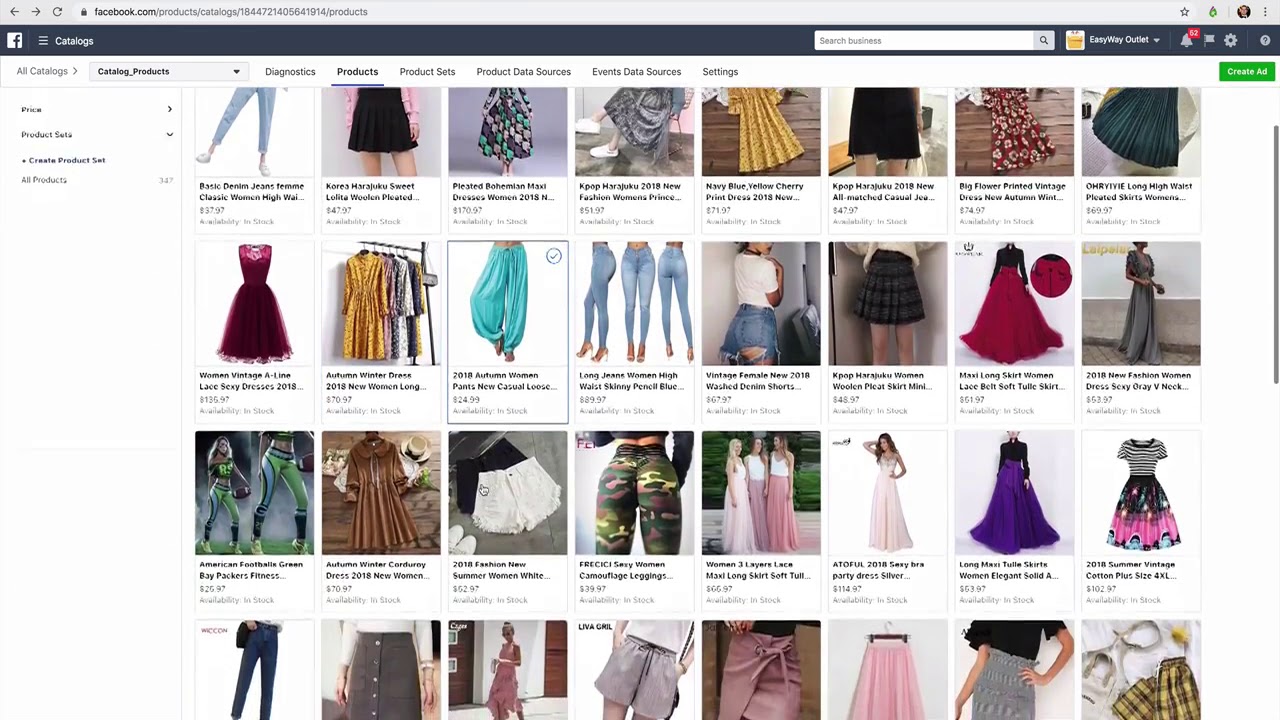Click Create Product Set link

[x=63, y=160]
